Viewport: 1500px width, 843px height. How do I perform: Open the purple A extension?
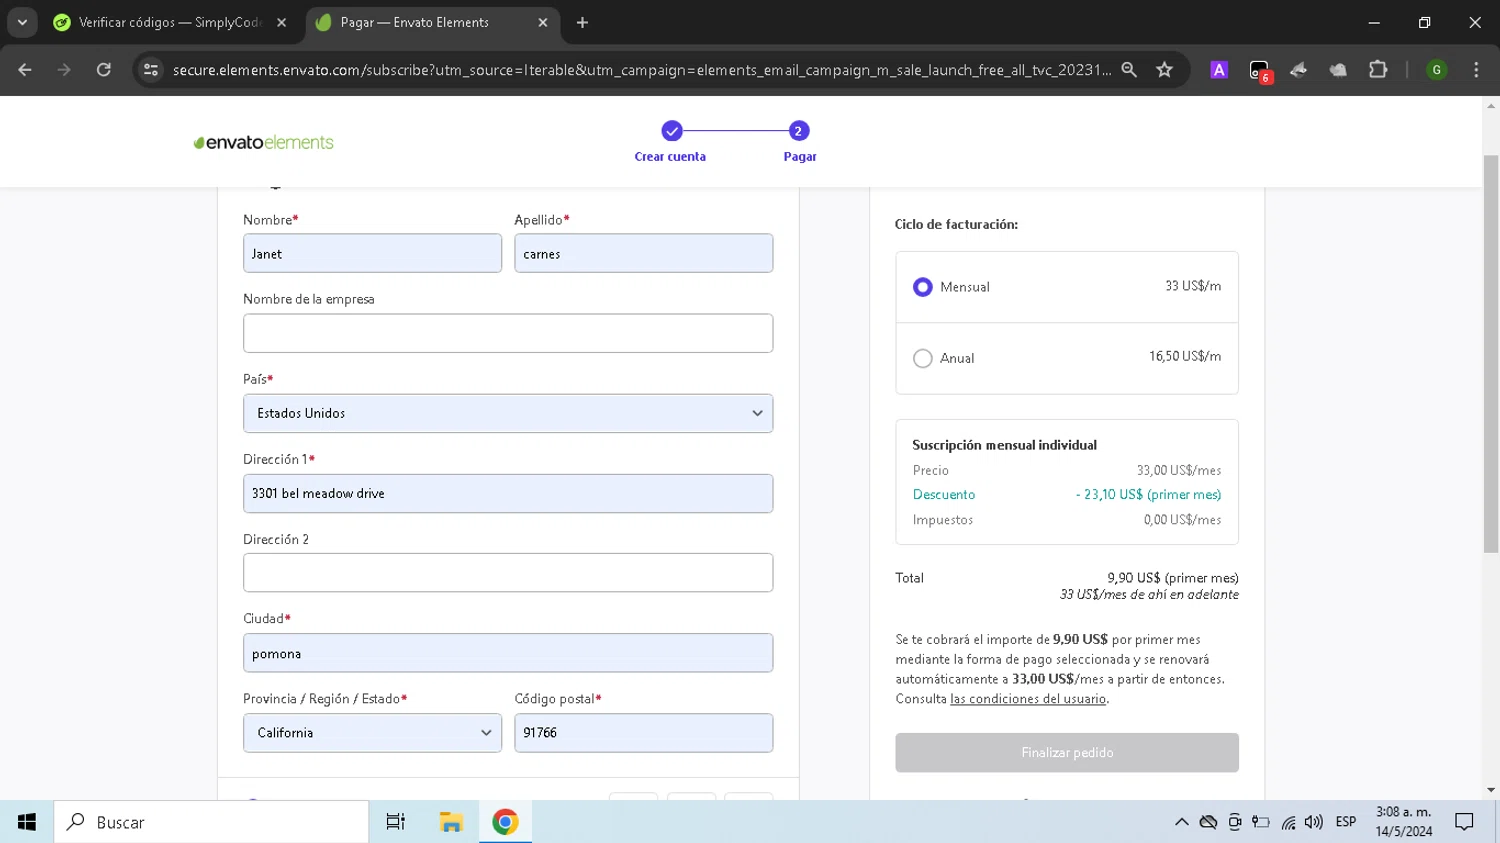[1219, 70]
